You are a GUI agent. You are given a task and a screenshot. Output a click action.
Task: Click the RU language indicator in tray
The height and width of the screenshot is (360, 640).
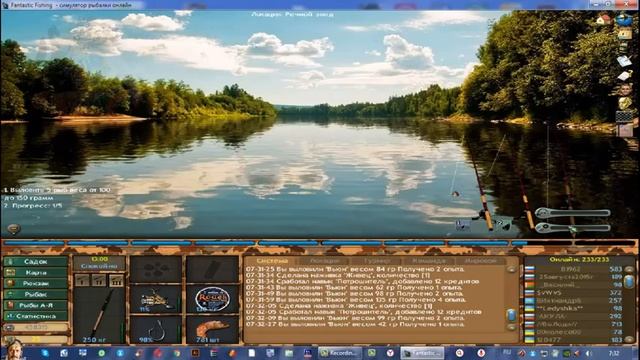click(507, 353)
